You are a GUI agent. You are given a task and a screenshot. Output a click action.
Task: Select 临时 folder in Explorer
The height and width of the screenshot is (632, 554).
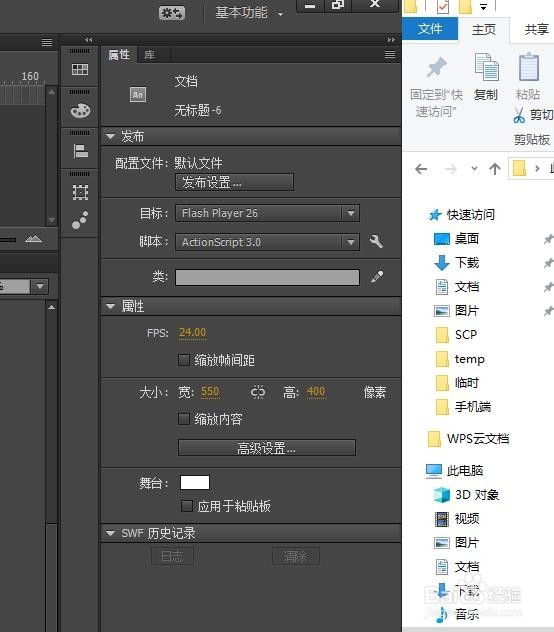(457, 383)
